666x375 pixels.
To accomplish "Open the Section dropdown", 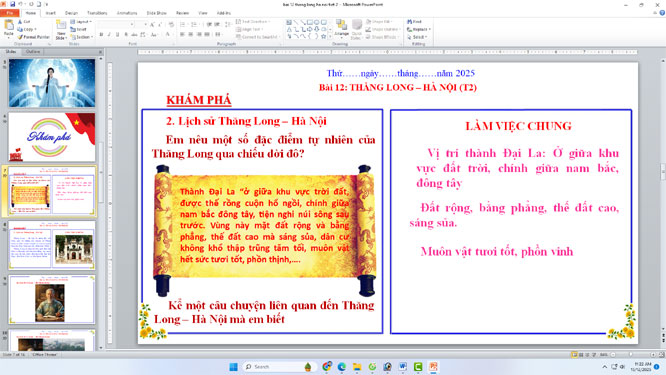I will [x=82, y=37].
